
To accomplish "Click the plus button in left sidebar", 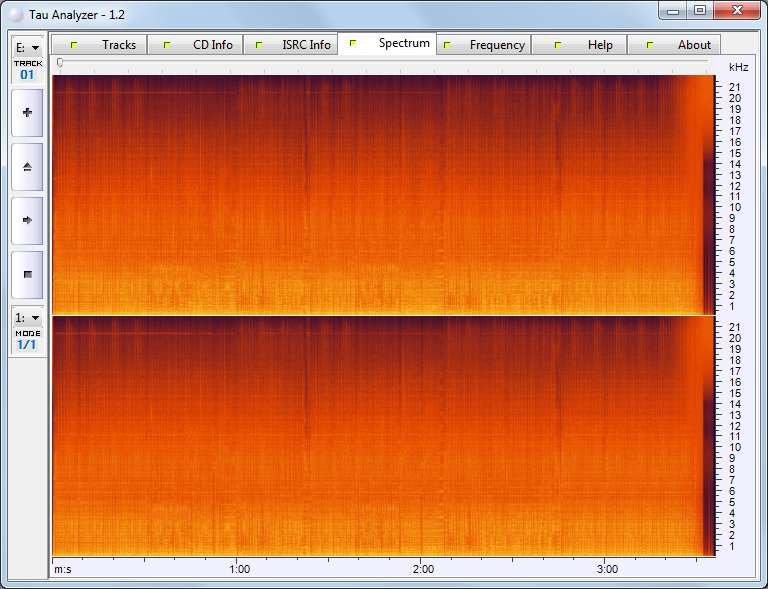I will [x=27, y=113].
